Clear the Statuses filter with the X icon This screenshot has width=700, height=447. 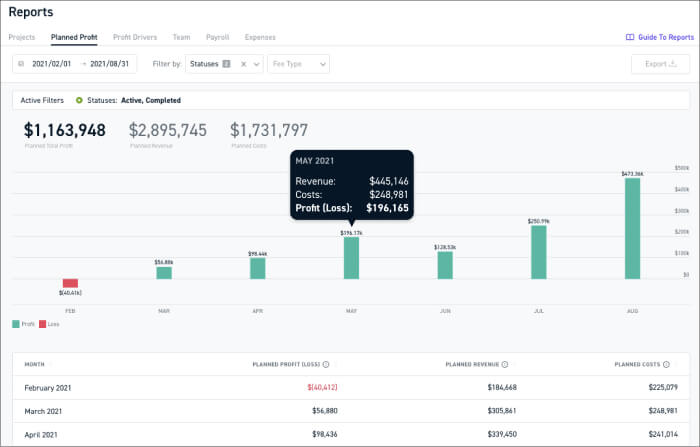[x=244, y=64]
